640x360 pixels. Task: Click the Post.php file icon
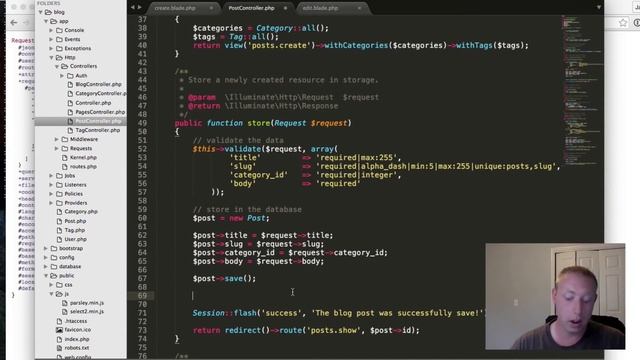tap(59, 221)
